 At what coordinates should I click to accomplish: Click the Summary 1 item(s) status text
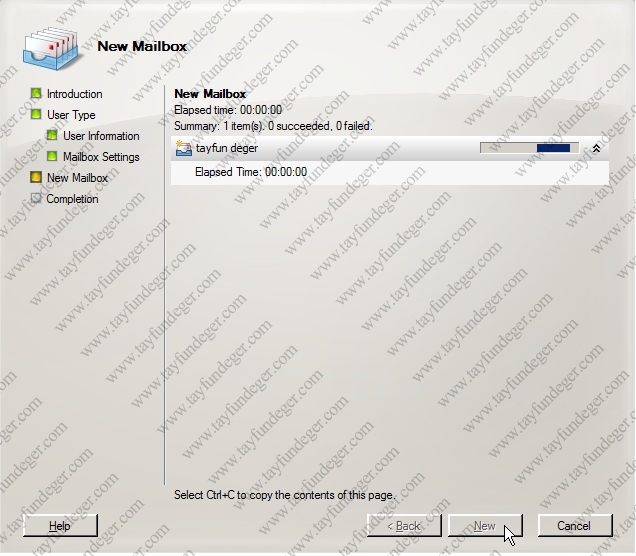click(x=273, y=126)
